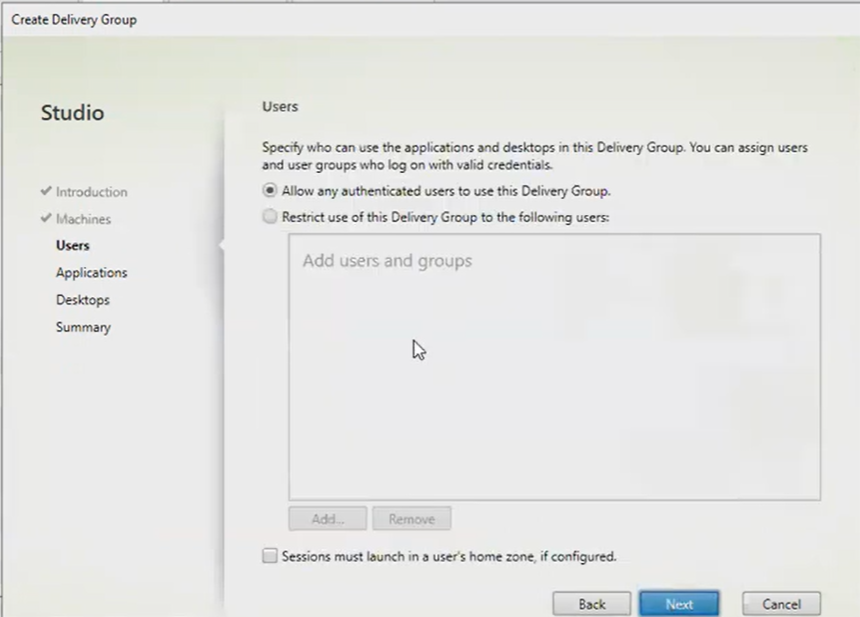
Task: Go back using the Back button
Action: click(x=592, y=604)
